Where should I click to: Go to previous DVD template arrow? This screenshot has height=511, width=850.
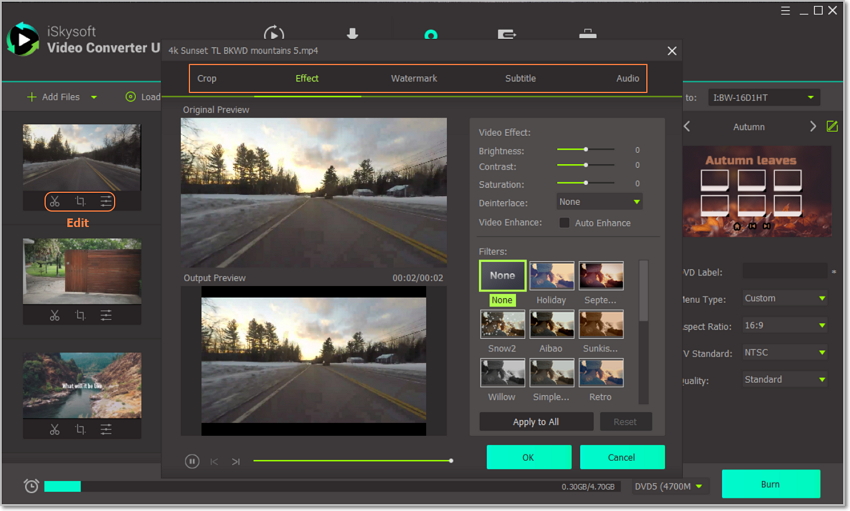(x=687, y=127)
